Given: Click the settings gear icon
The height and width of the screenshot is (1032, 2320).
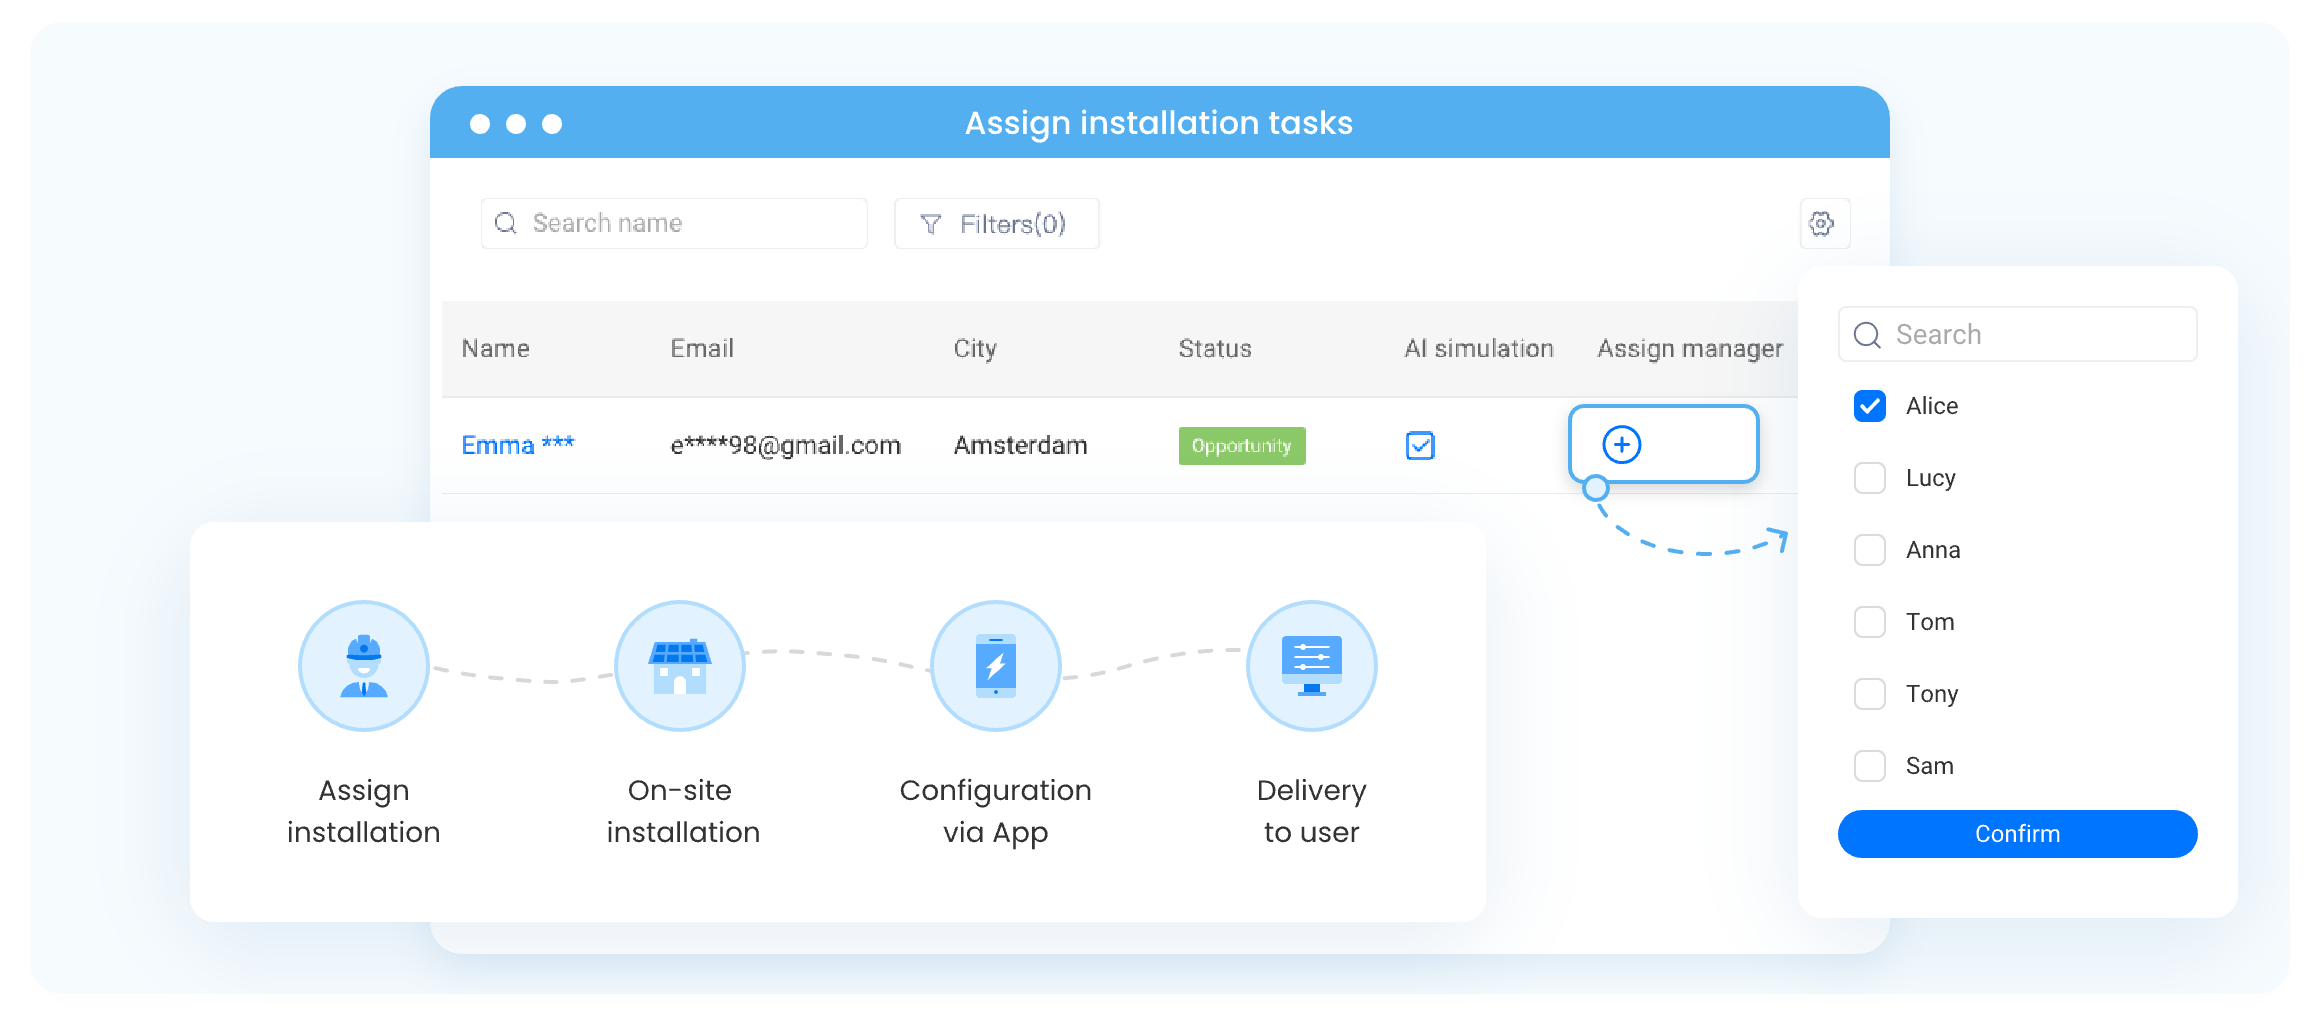Looking at the screenshot, I should pos(1823,224).
